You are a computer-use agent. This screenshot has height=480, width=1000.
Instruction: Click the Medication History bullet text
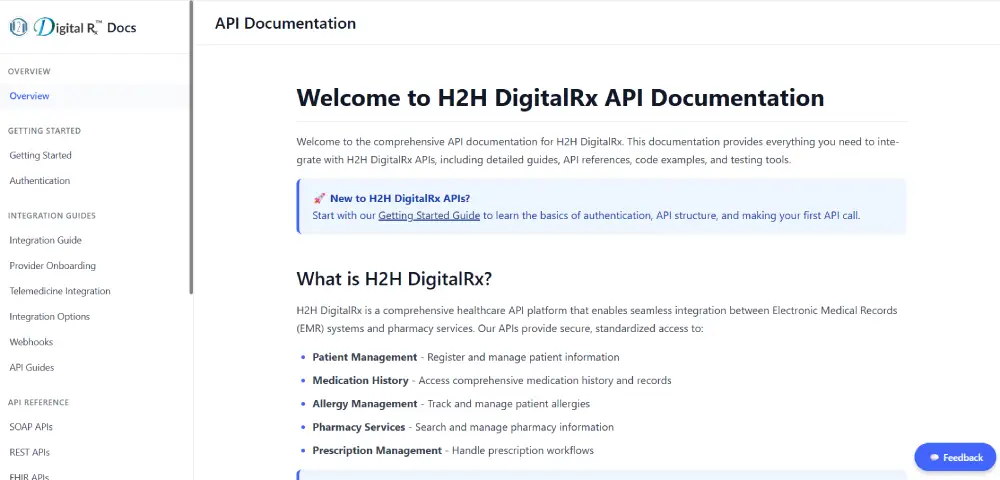tap(360, 381)
